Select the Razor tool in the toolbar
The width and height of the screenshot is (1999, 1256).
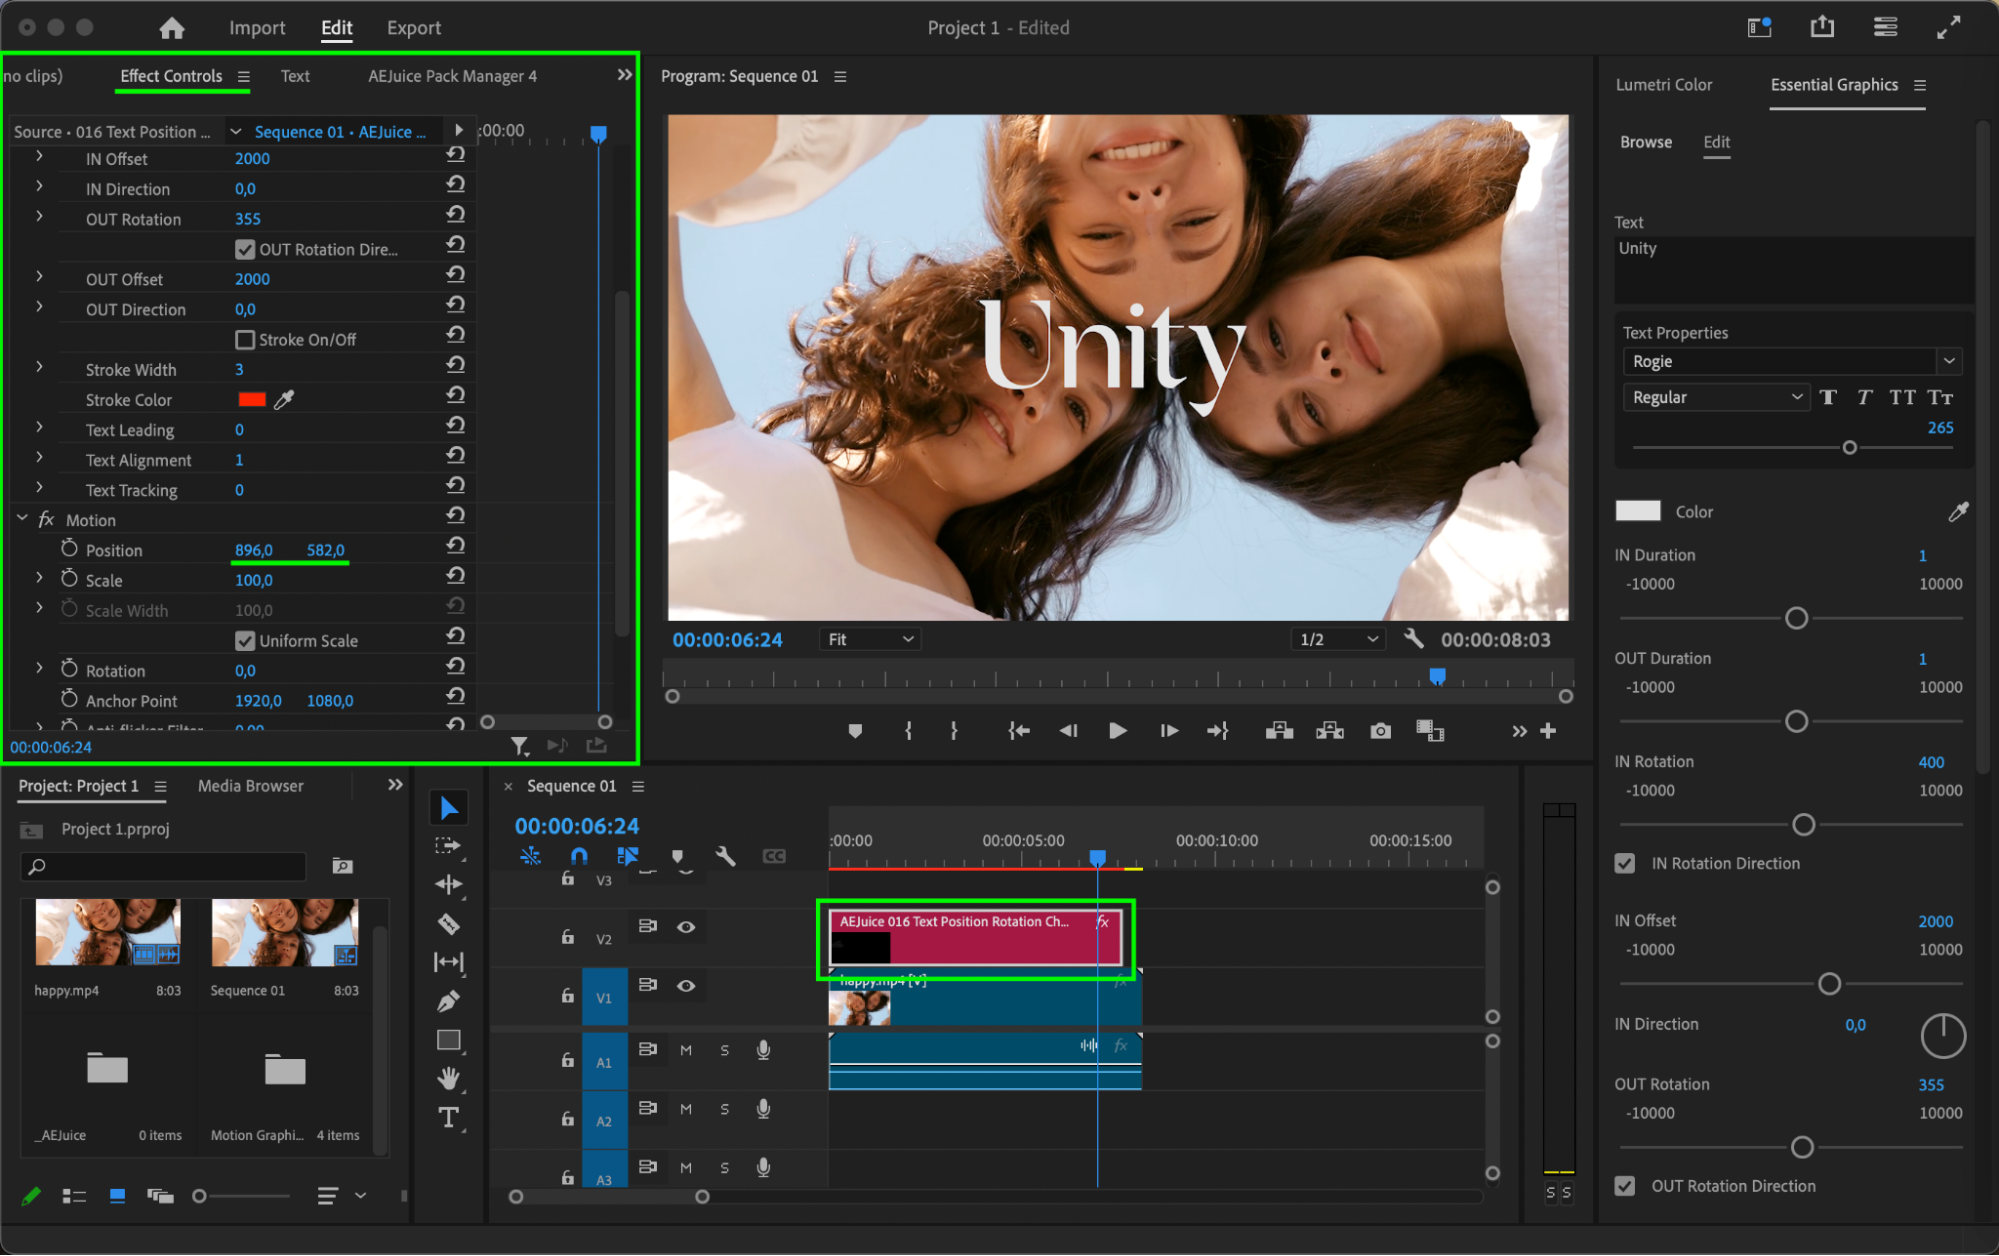coord(449,924)
